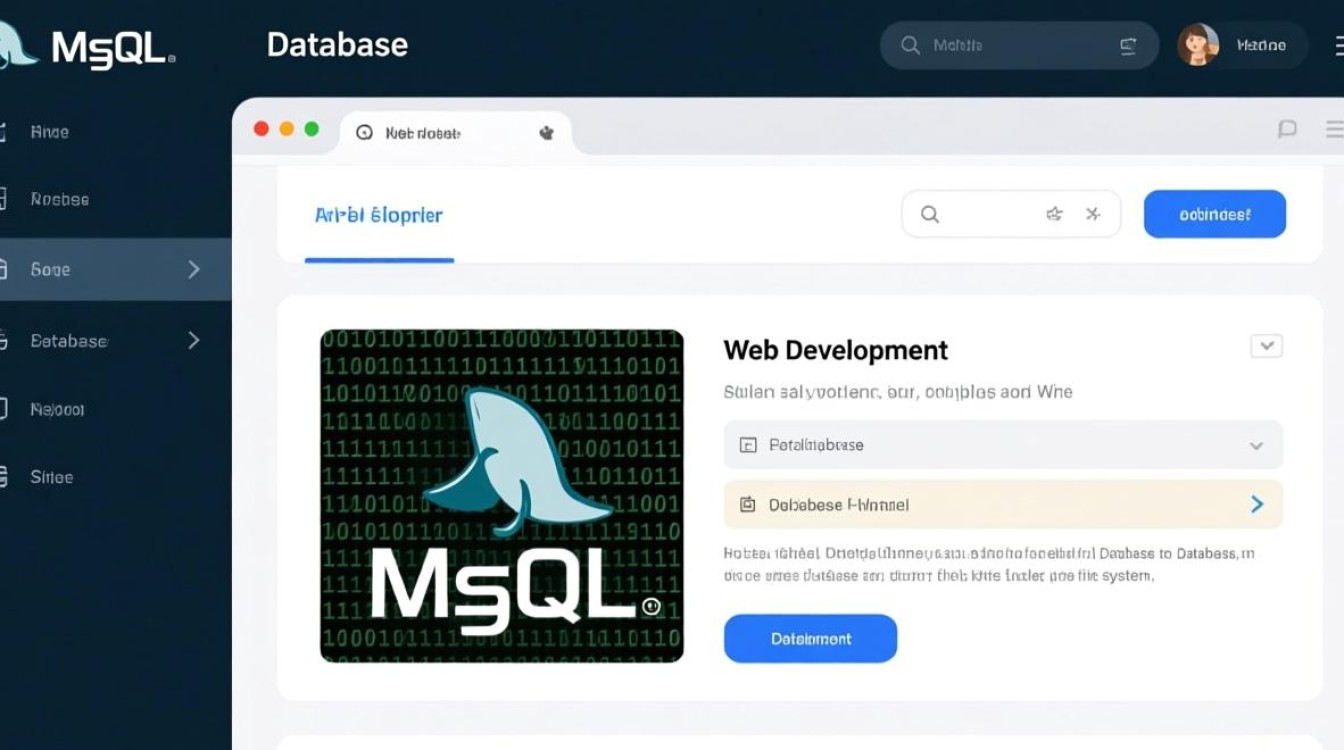The width and height of the screenshot is (1344, 750).
Task: Click the magnifier icon in the dark search bar
Action: (x=911, y=45)
